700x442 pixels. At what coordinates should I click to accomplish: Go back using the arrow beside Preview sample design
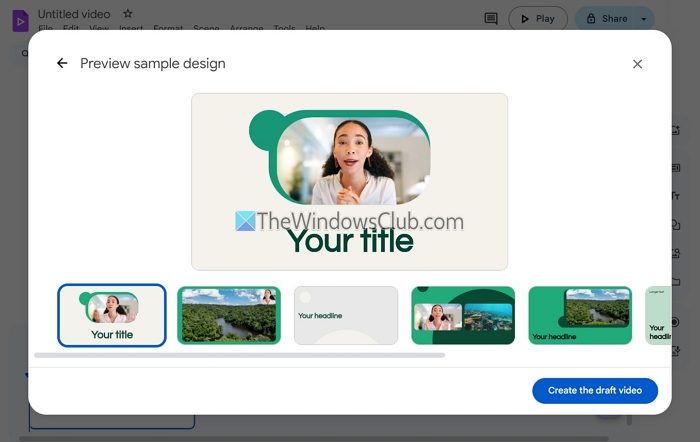point(62,63)
